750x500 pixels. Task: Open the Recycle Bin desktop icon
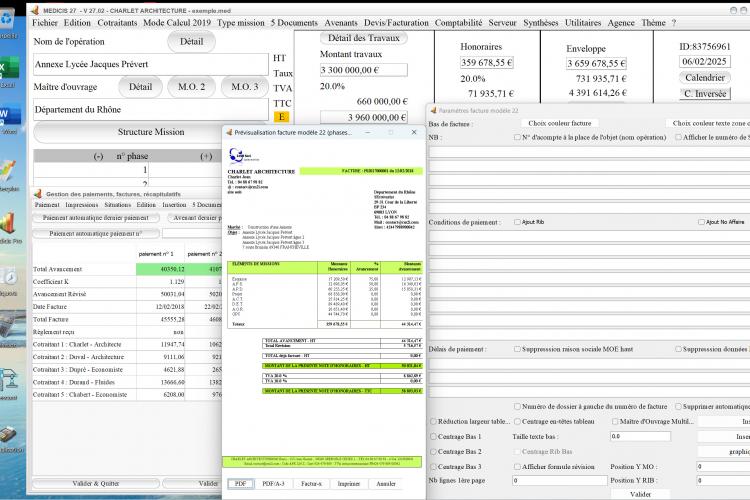(7, 19)
